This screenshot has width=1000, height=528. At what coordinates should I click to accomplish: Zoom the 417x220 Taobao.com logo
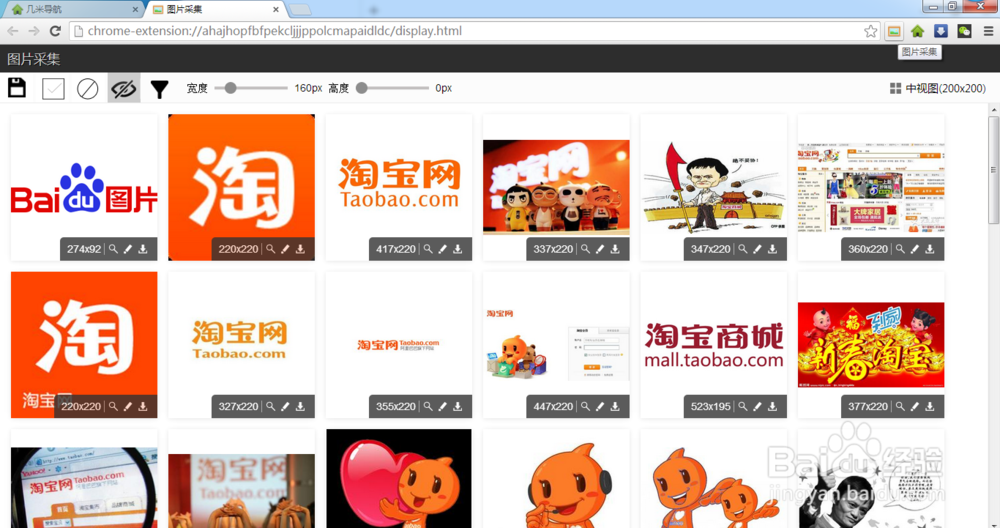[428, 249]
